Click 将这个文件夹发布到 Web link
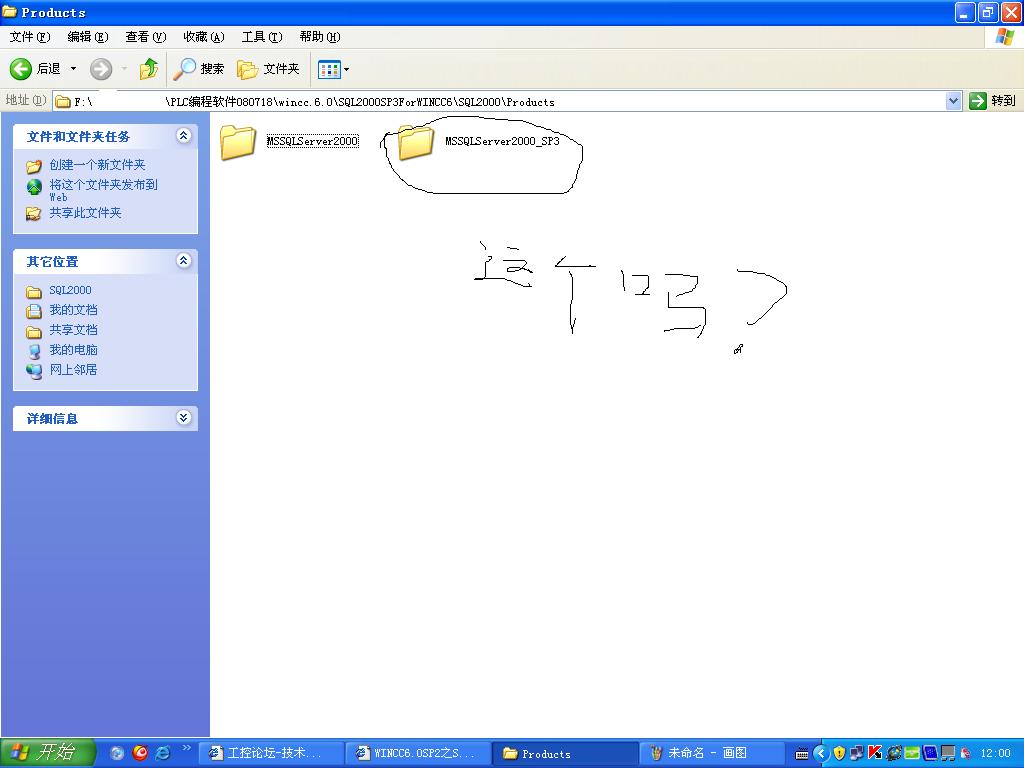The image size is (1024, 768). tap(103, 190)
